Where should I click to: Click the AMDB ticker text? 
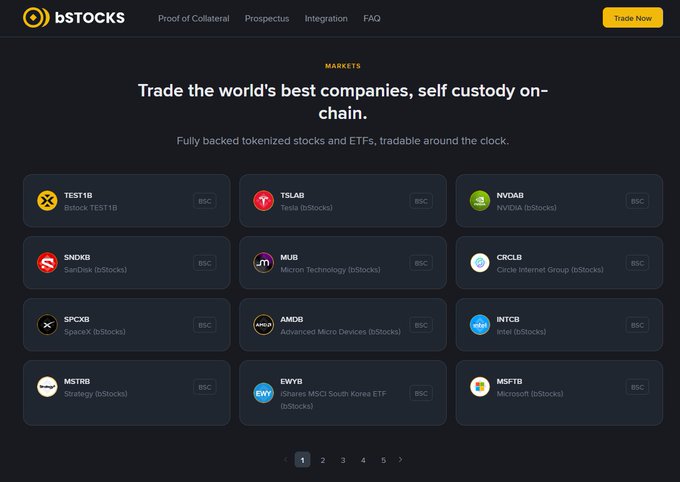291,319
